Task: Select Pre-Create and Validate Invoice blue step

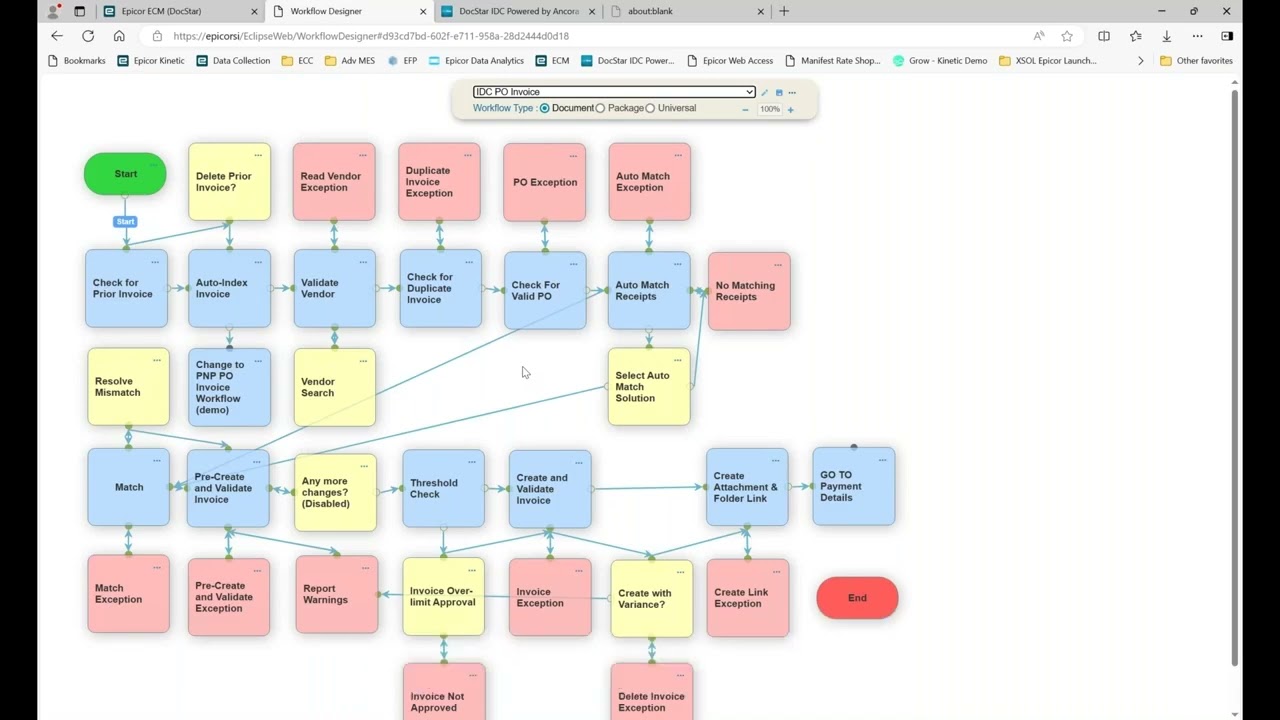Action: tap(228, 488)
